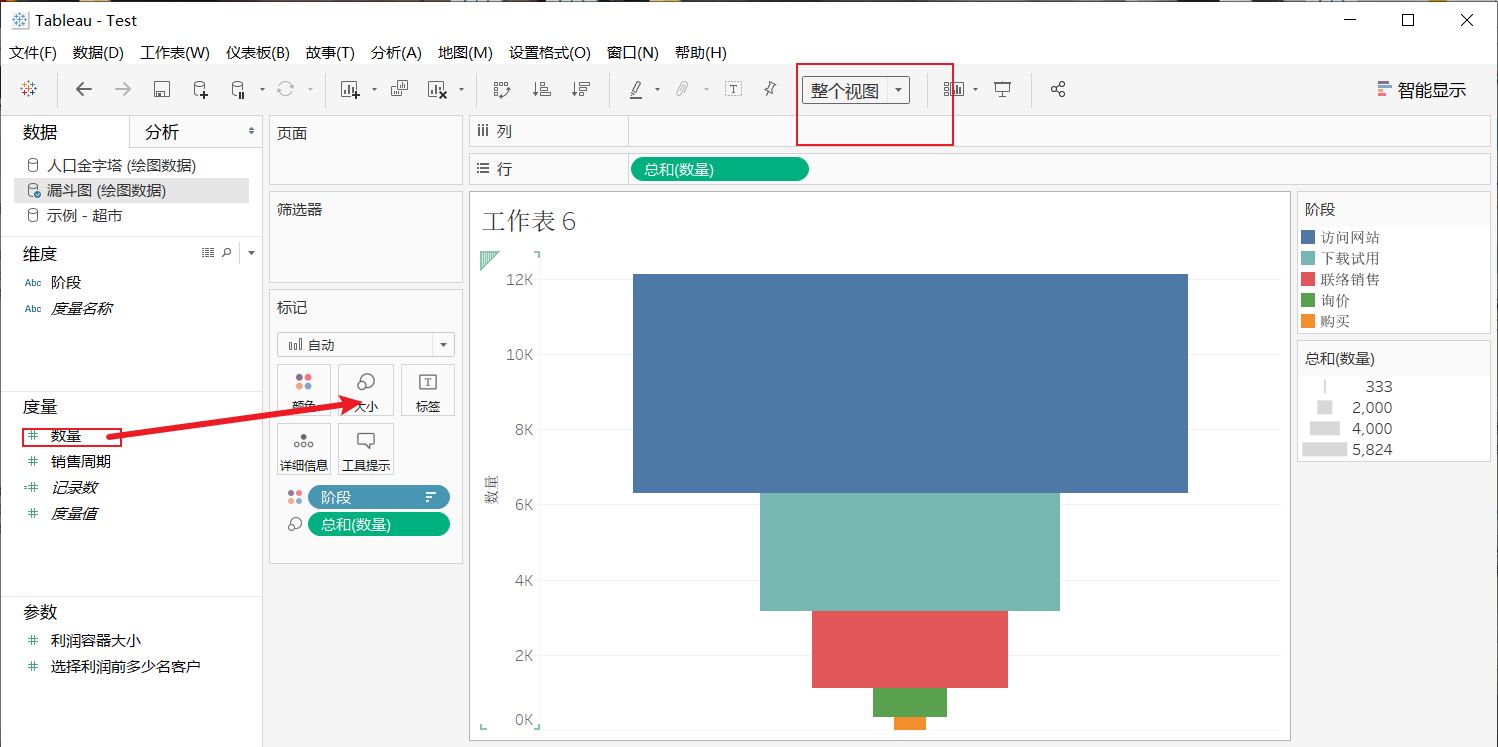Click the 下载试用 teal legend swatch
Screen dimensions: 1498x747
(1307, 258)
